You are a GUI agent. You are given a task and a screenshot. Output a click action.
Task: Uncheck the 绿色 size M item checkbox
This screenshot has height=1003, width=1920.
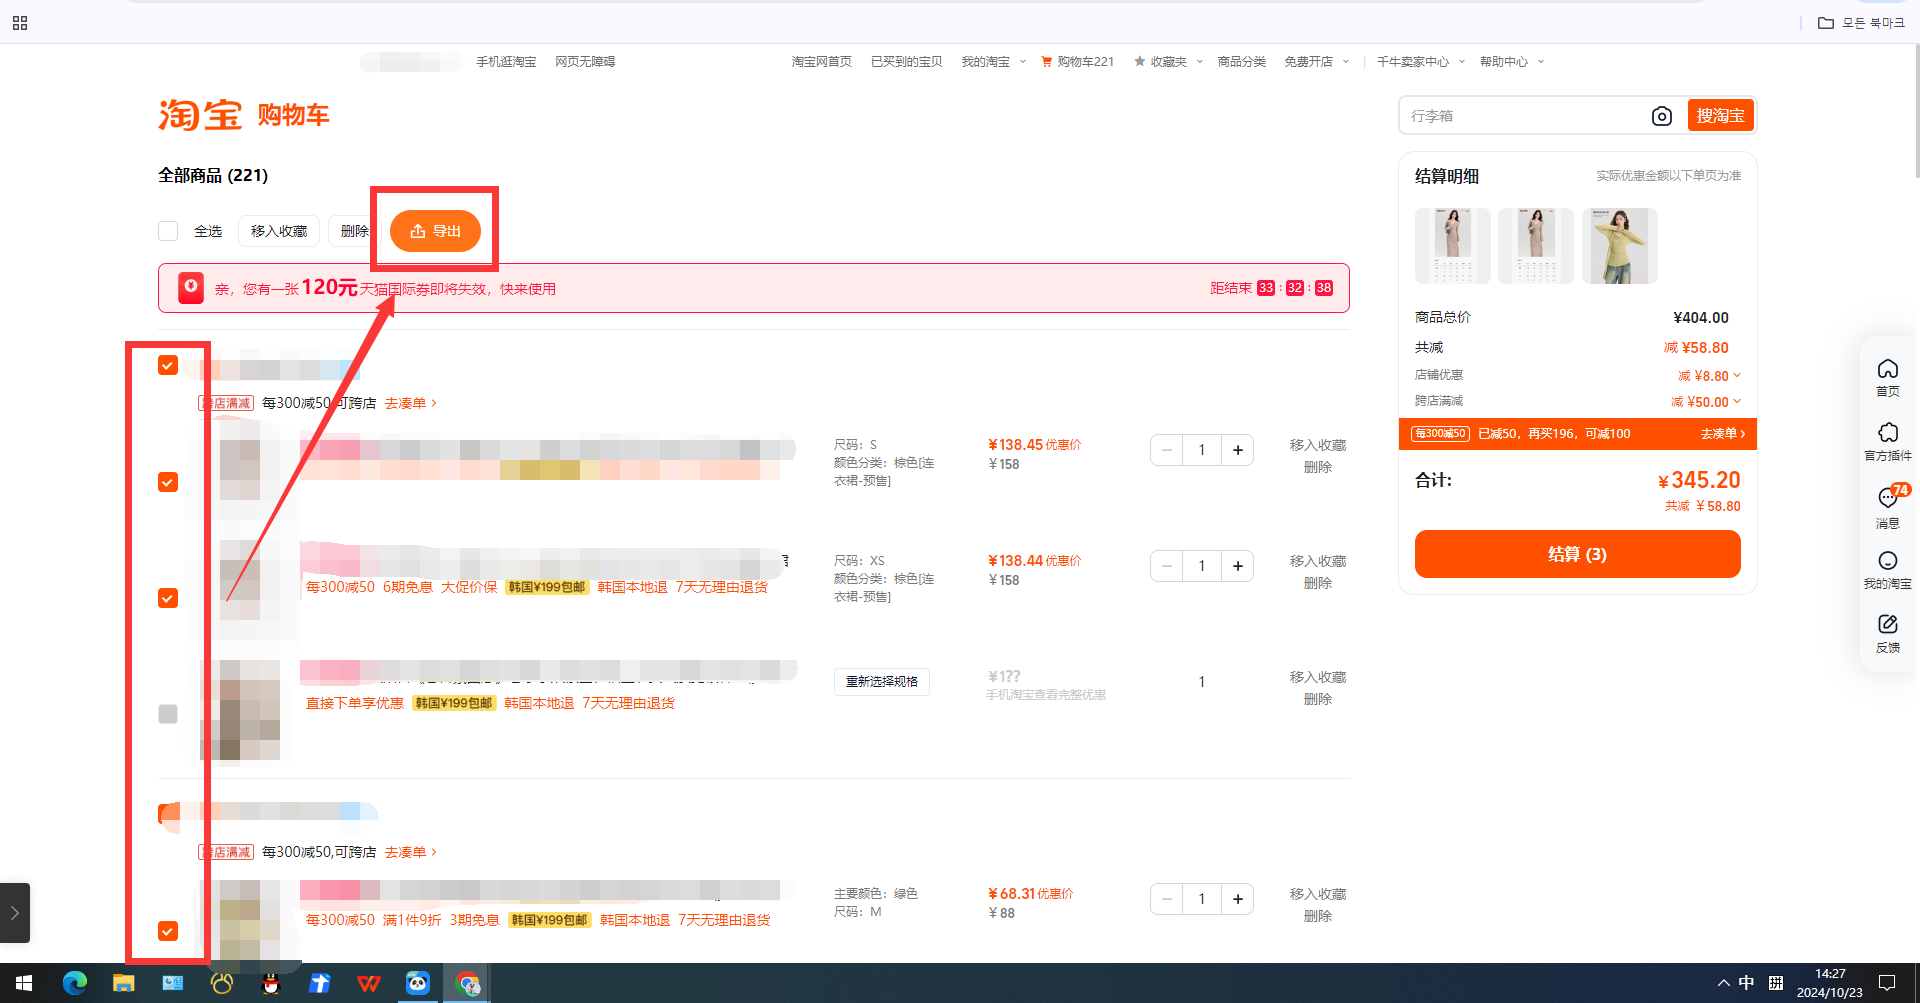coord(168,931)
